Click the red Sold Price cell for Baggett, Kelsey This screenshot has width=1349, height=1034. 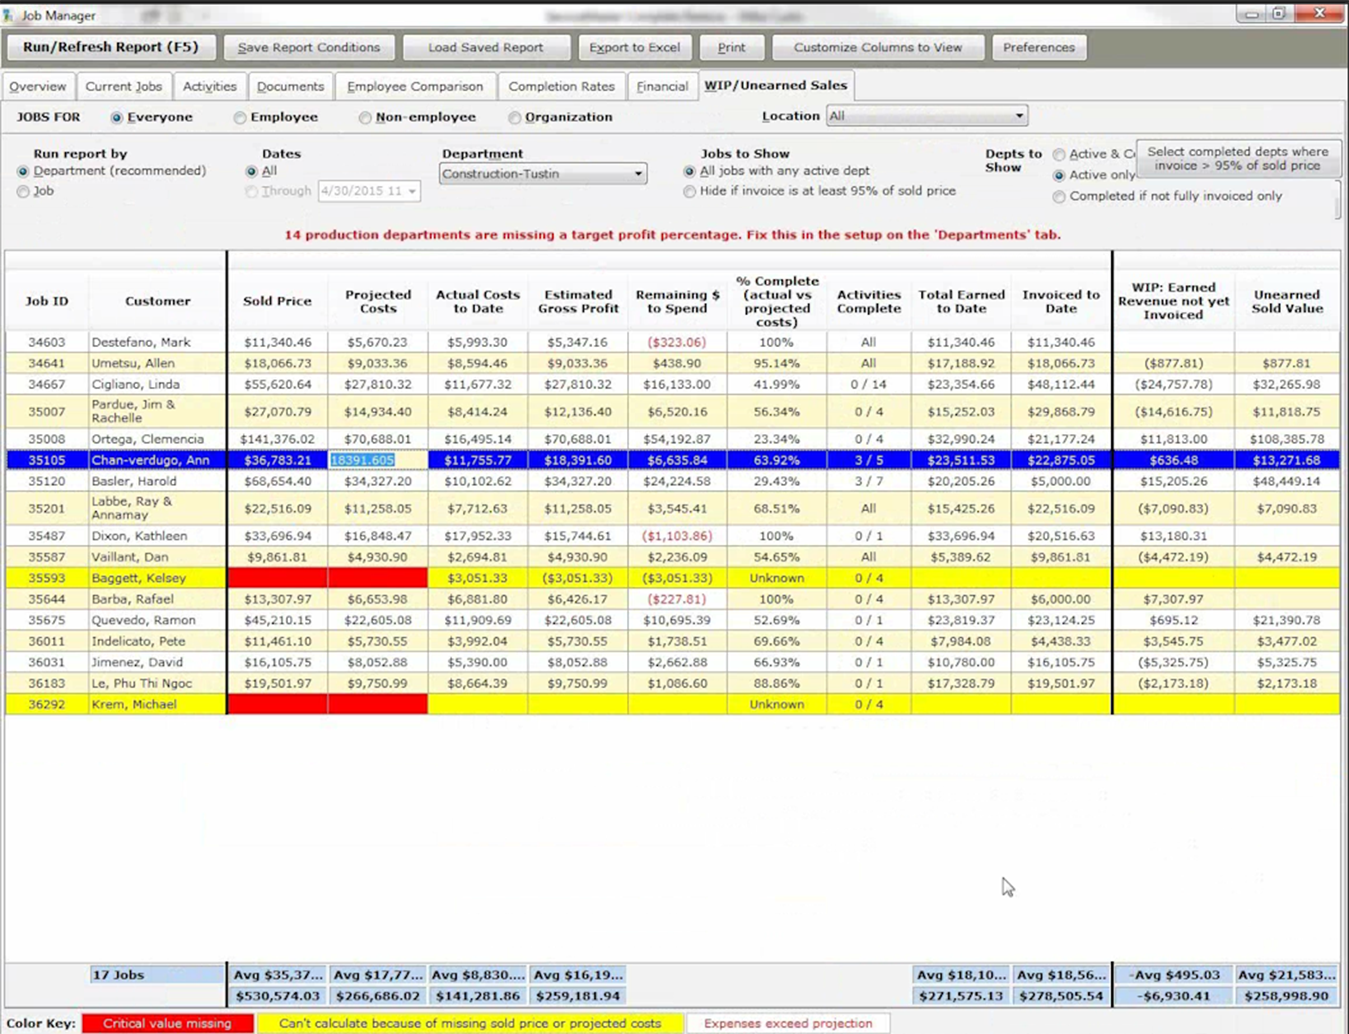tap(278, 578)
